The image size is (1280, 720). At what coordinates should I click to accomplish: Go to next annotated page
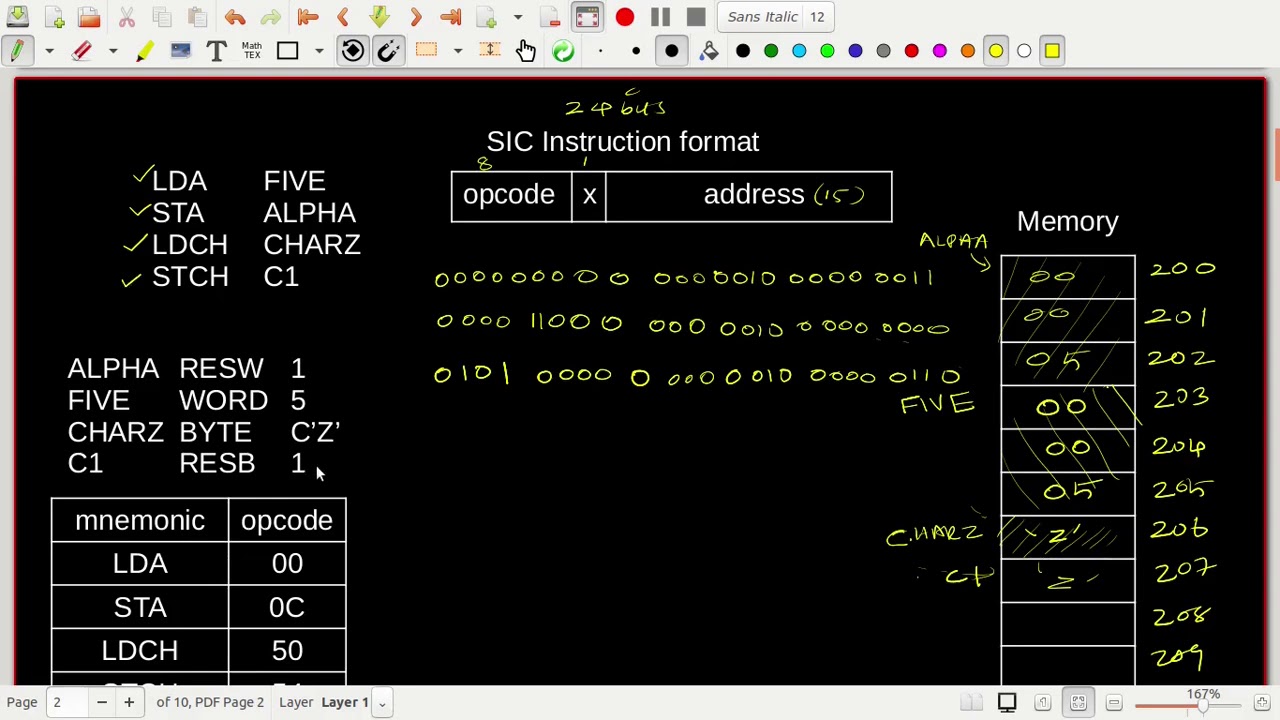click(x=379, y=17)
